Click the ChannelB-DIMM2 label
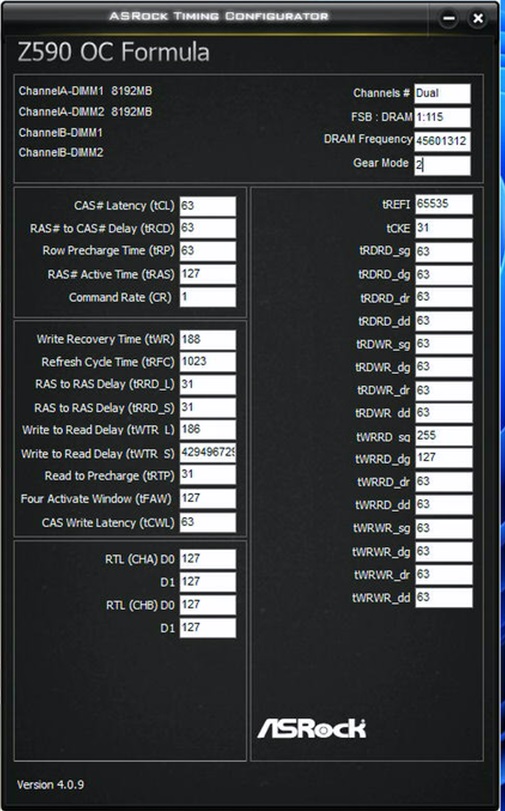The height and width of the screenshot is (811, 505). click(61, 153)
